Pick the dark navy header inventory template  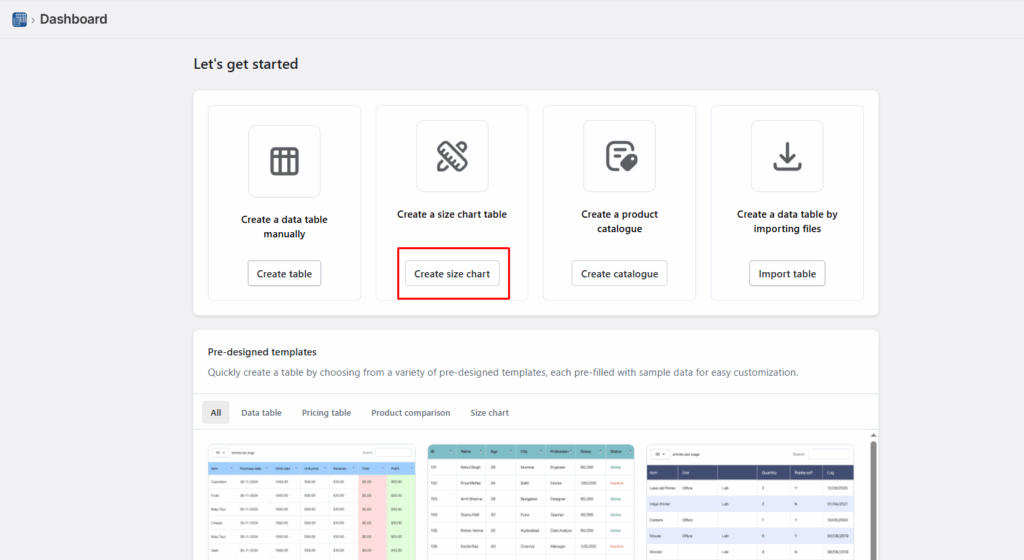coord(750,510)
